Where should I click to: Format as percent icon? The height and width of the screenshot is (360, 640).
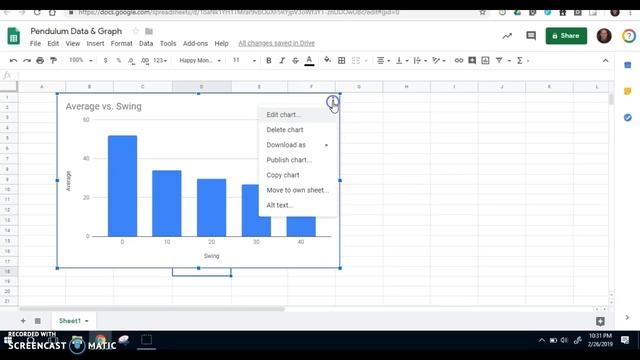tap(119, 60)
